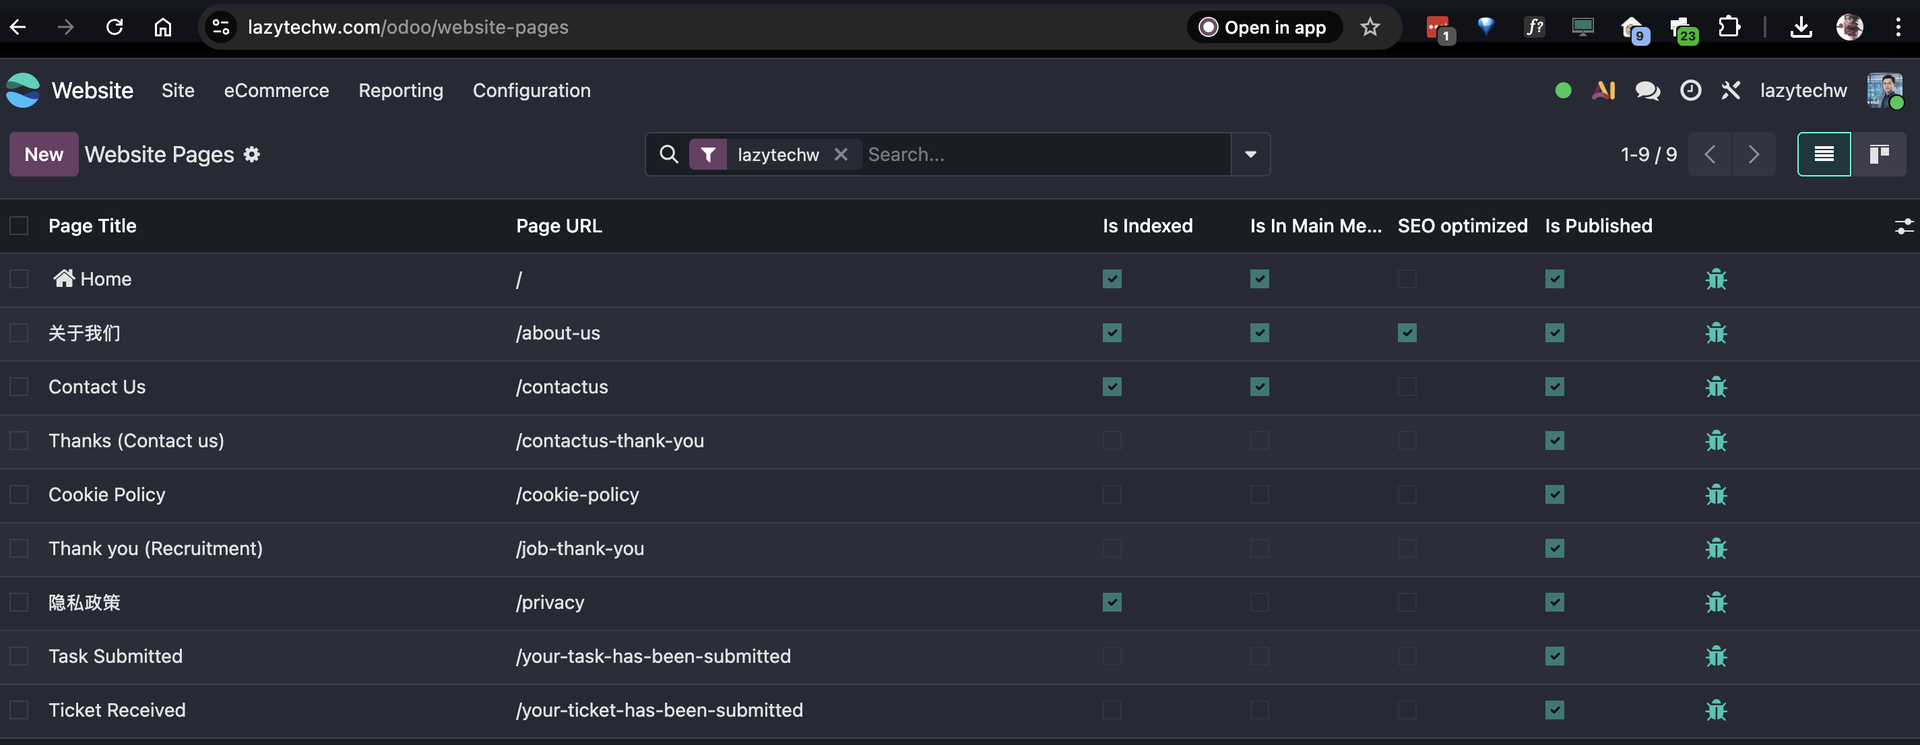The height and width of the screenshot is (745, 1920).
Task: Toggle Is Indexed for Home page
Action: (x=1112, y=279)
